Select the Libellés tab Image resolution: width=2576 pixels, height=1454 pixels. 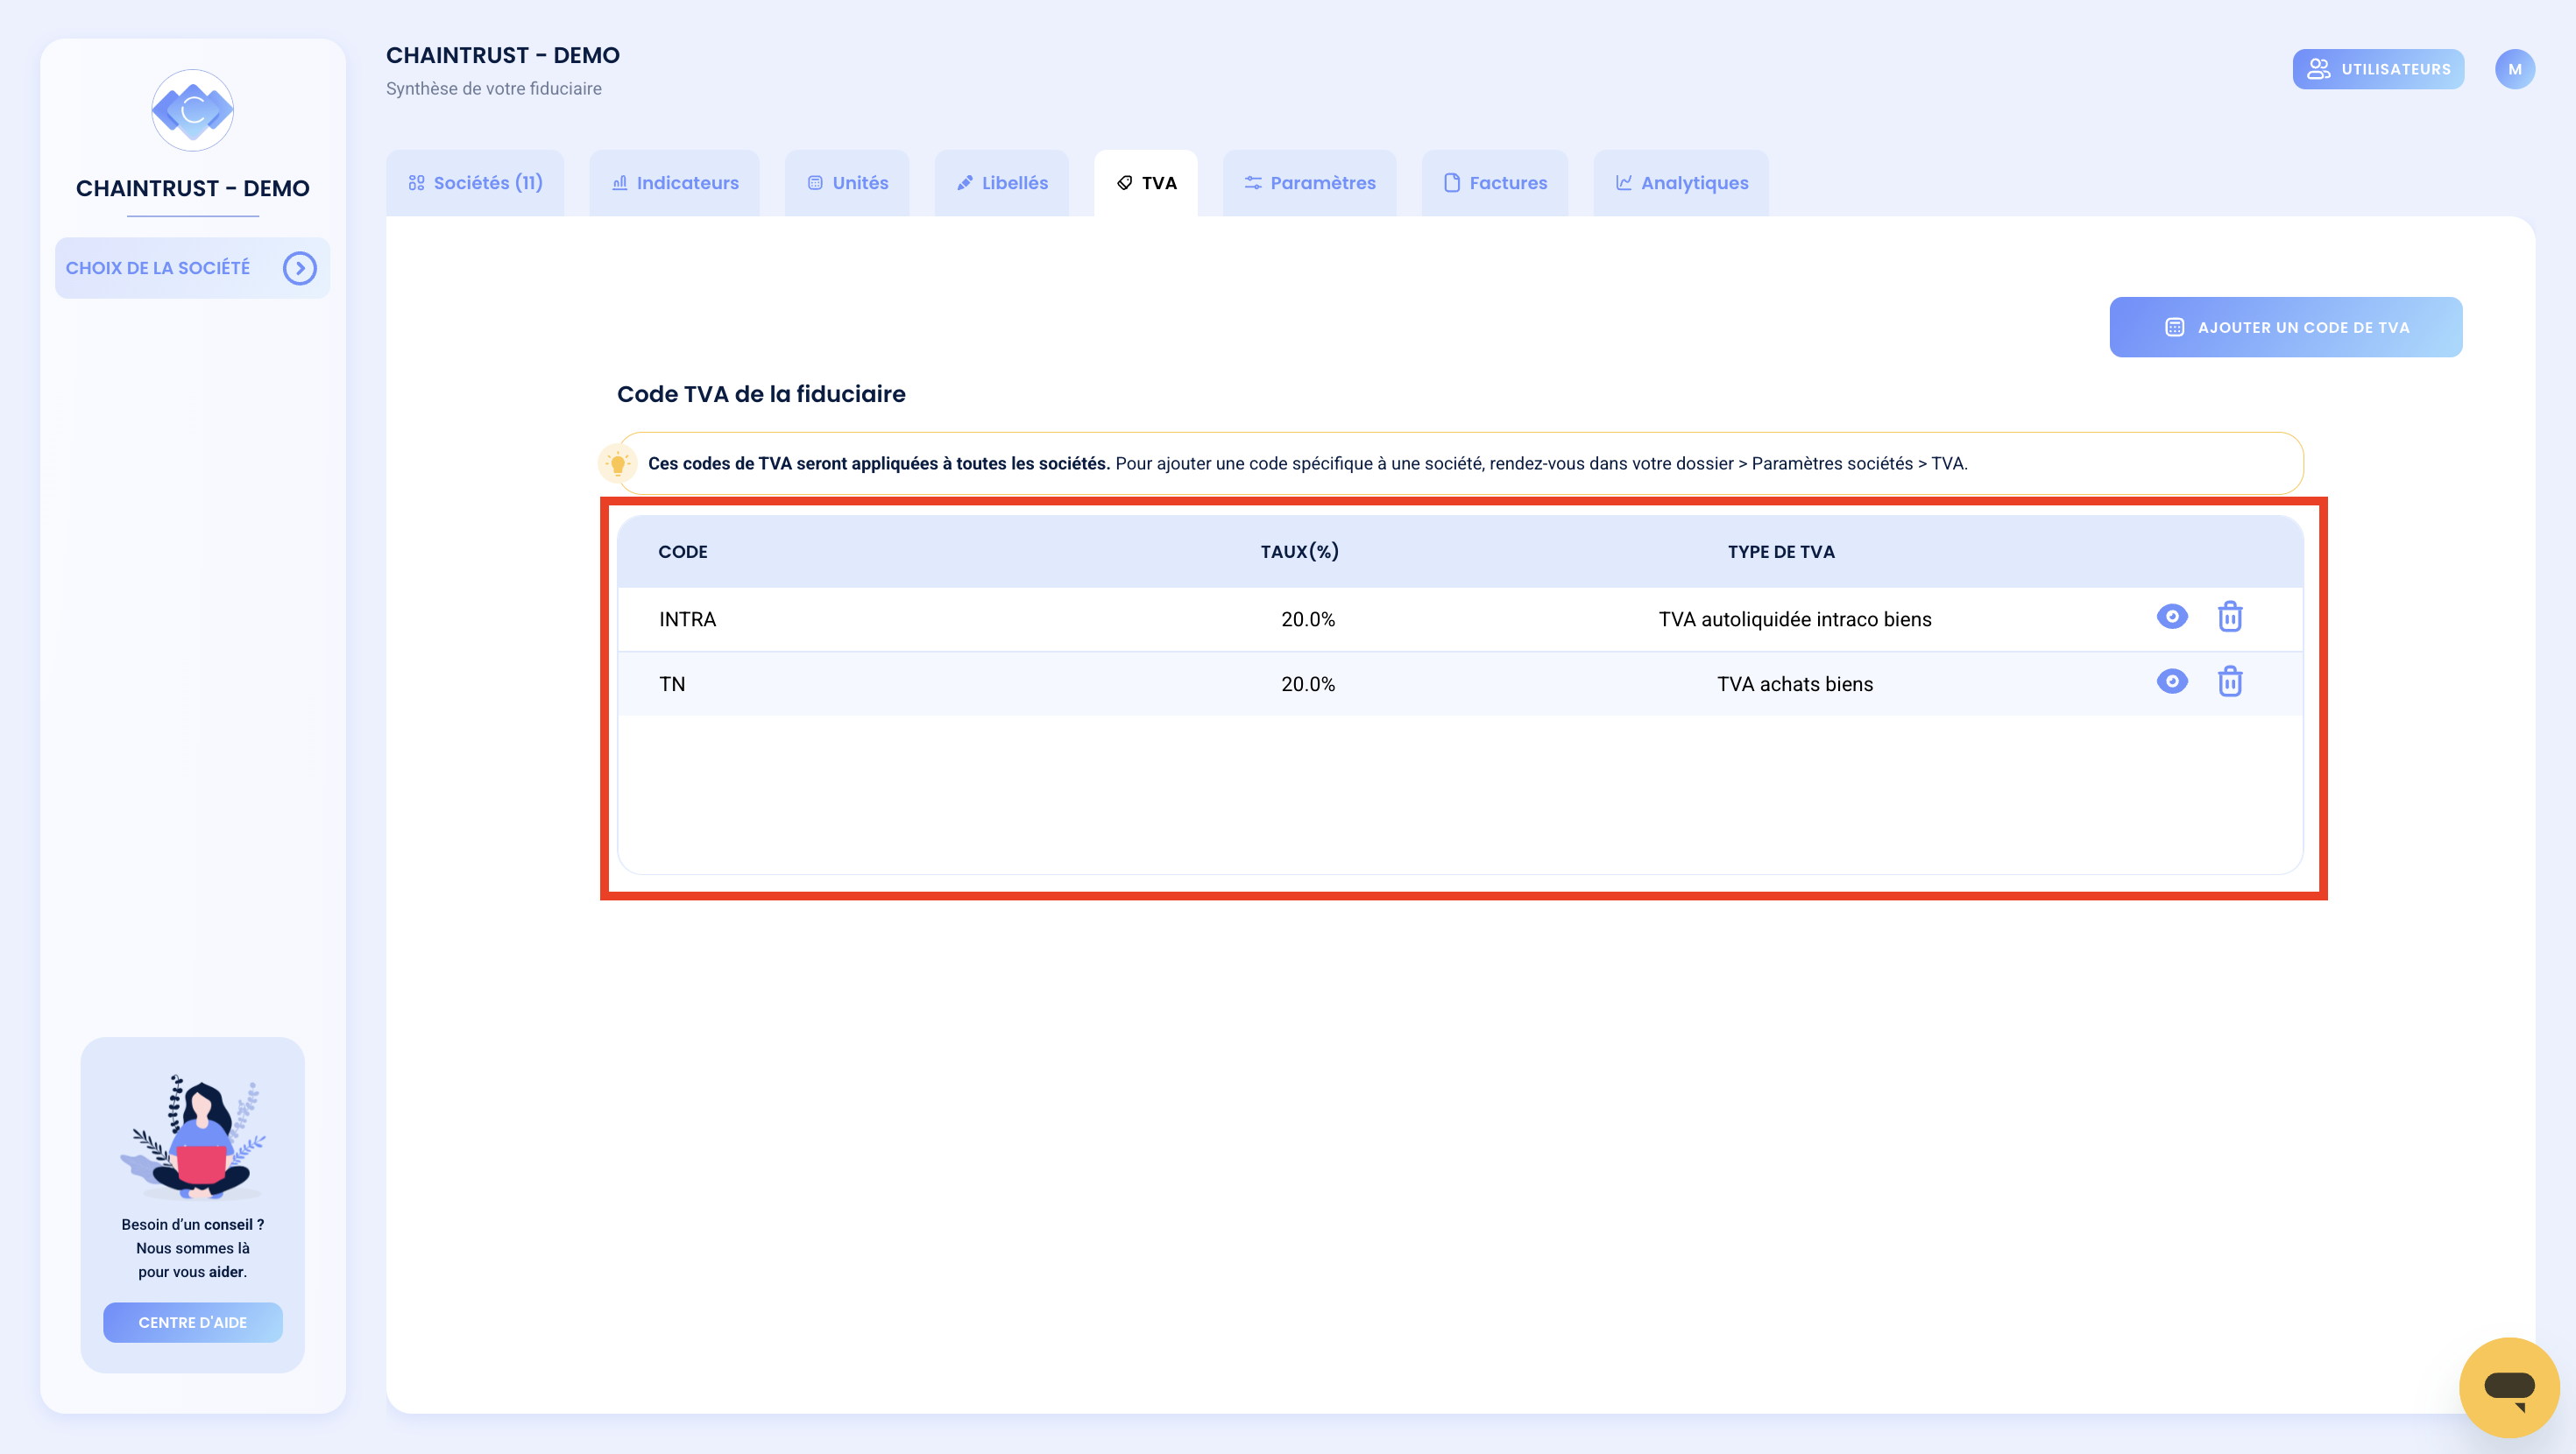pos(1001,183)
